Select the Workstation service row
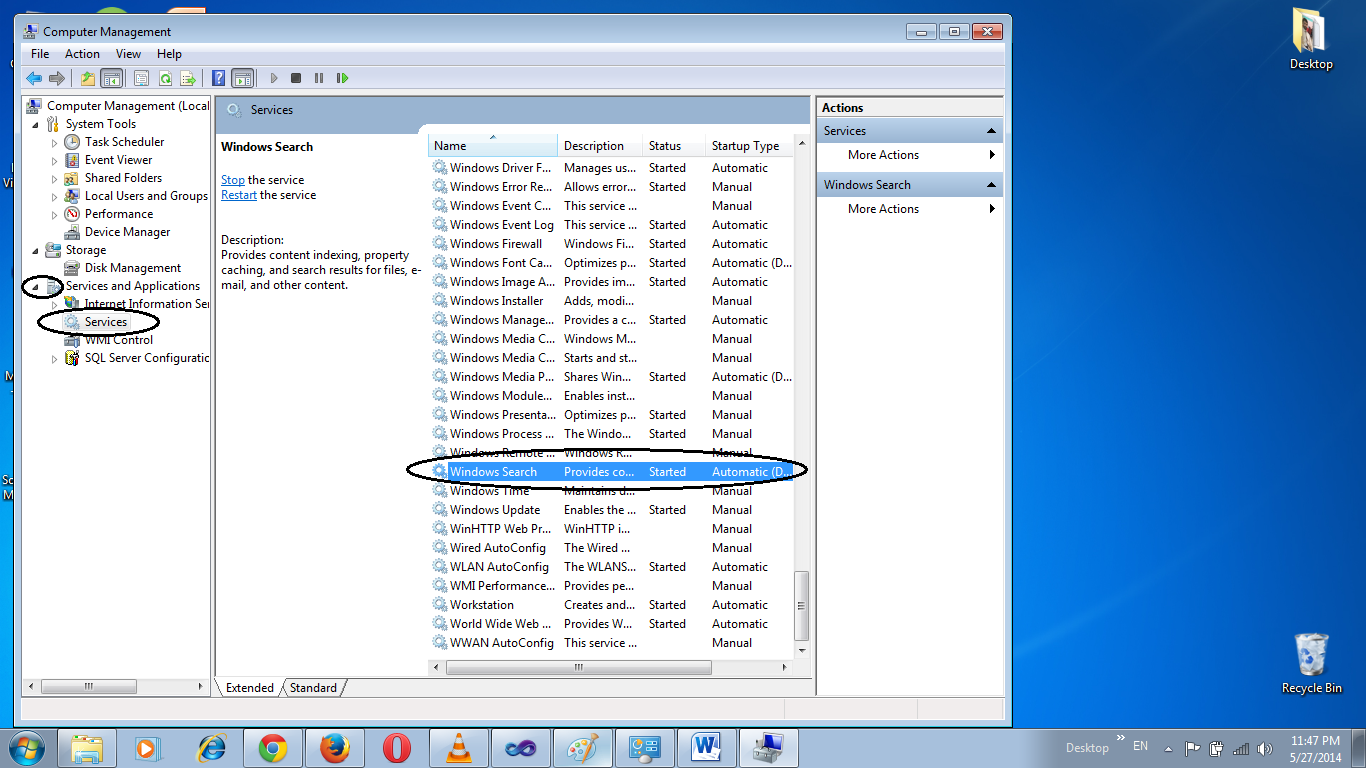Viewport: 1366px width, 768px height. [611, 605]
